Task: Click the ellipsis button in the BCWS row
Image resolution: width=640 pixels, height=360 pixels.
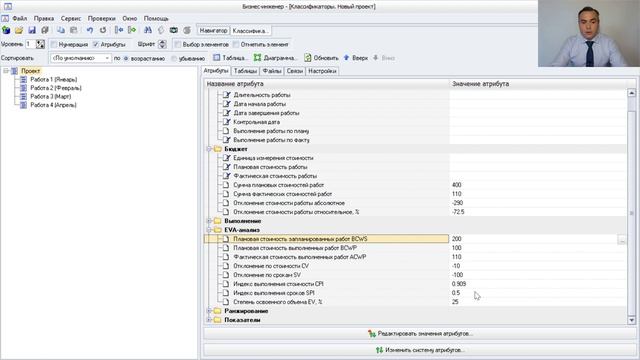Action: 622,239
